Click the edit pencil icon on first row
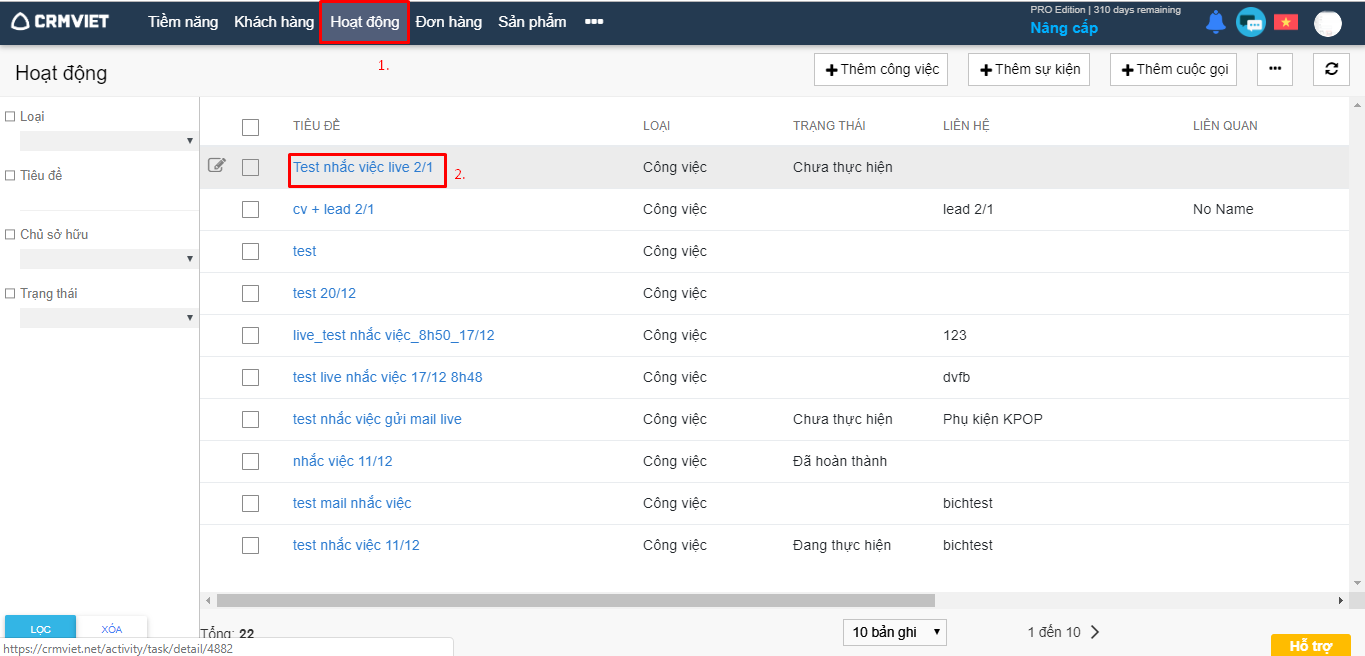Image resolution: width=1365 pixels, height=656 pixels. coord(217,166)
